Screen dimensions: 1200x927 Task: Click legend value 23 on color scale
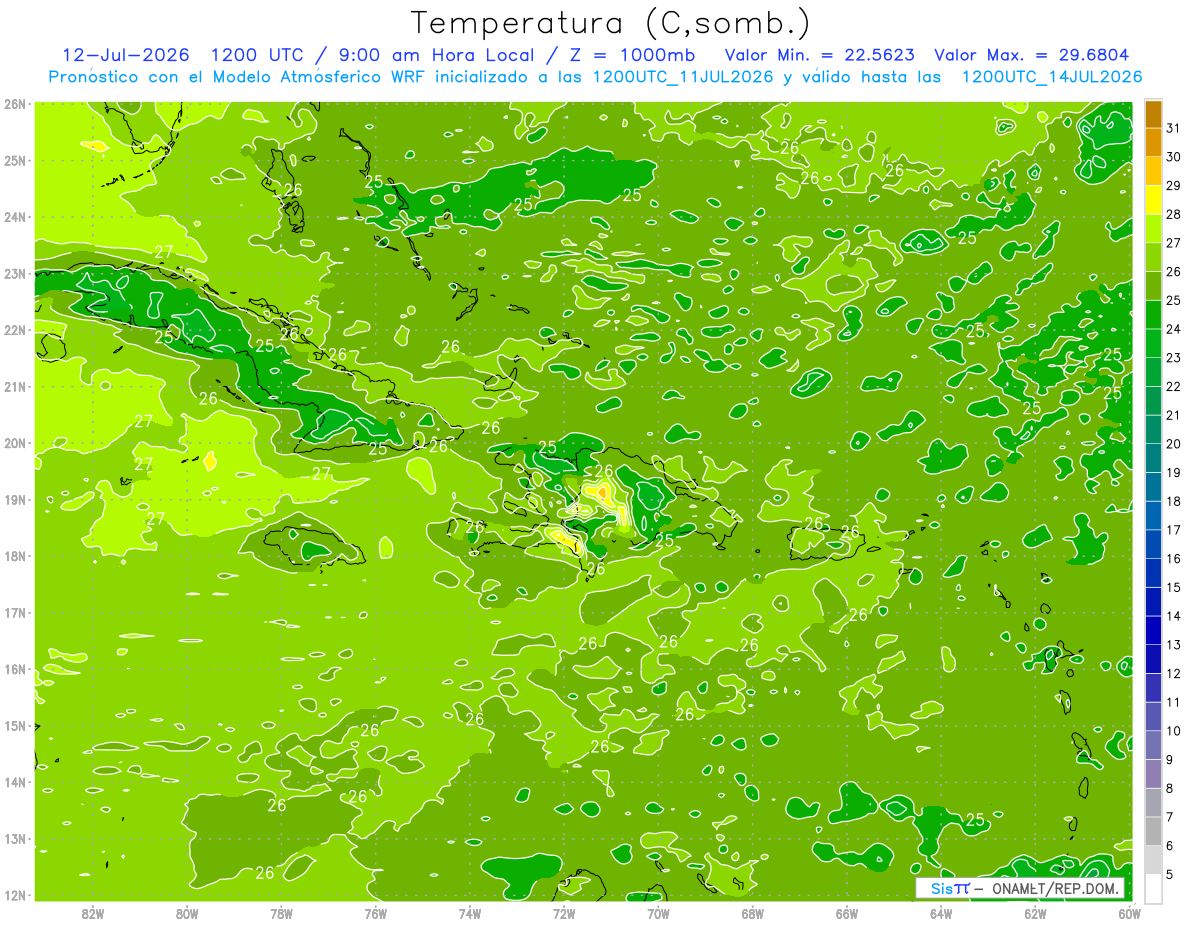click(1173, 357)
